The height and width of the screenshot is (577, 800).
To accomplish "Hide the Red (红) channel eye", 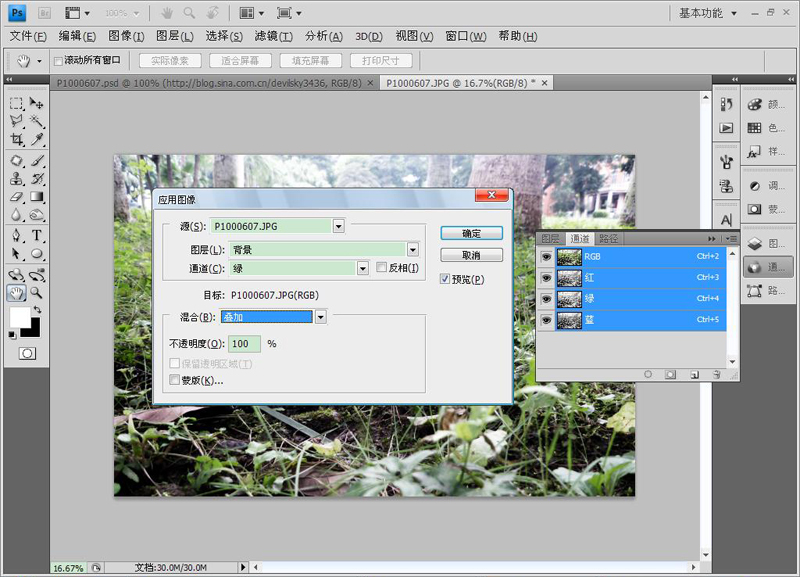I will click(x=546, y=278).
